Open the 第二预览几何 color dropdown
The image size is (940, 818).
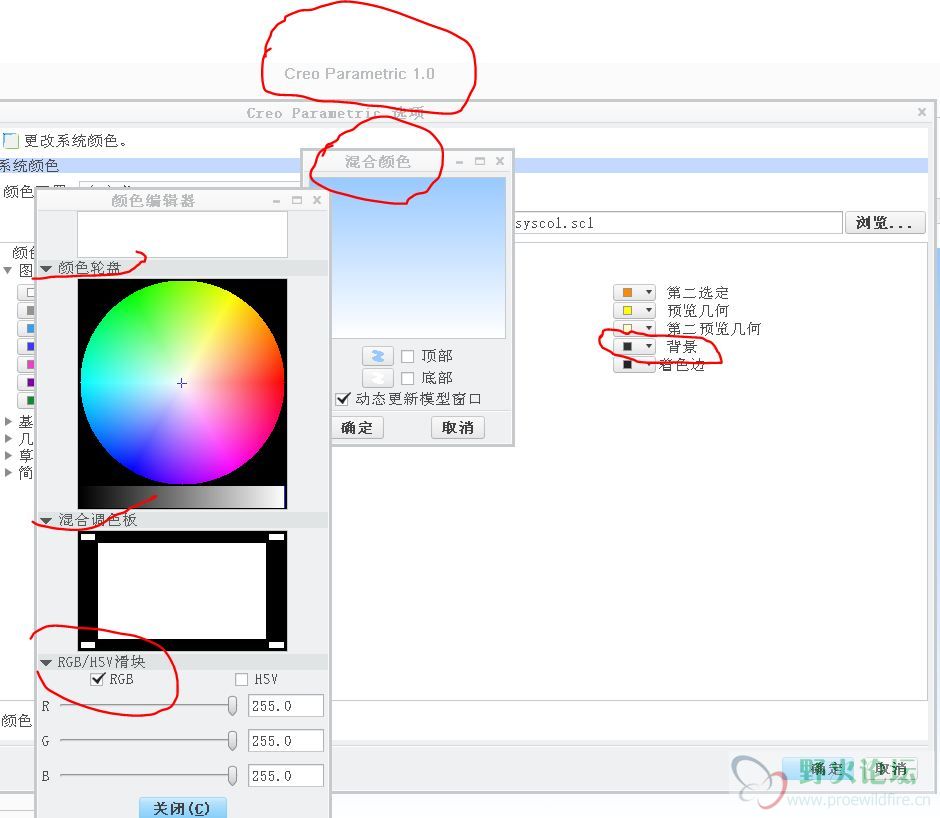(x=649, y=328)
